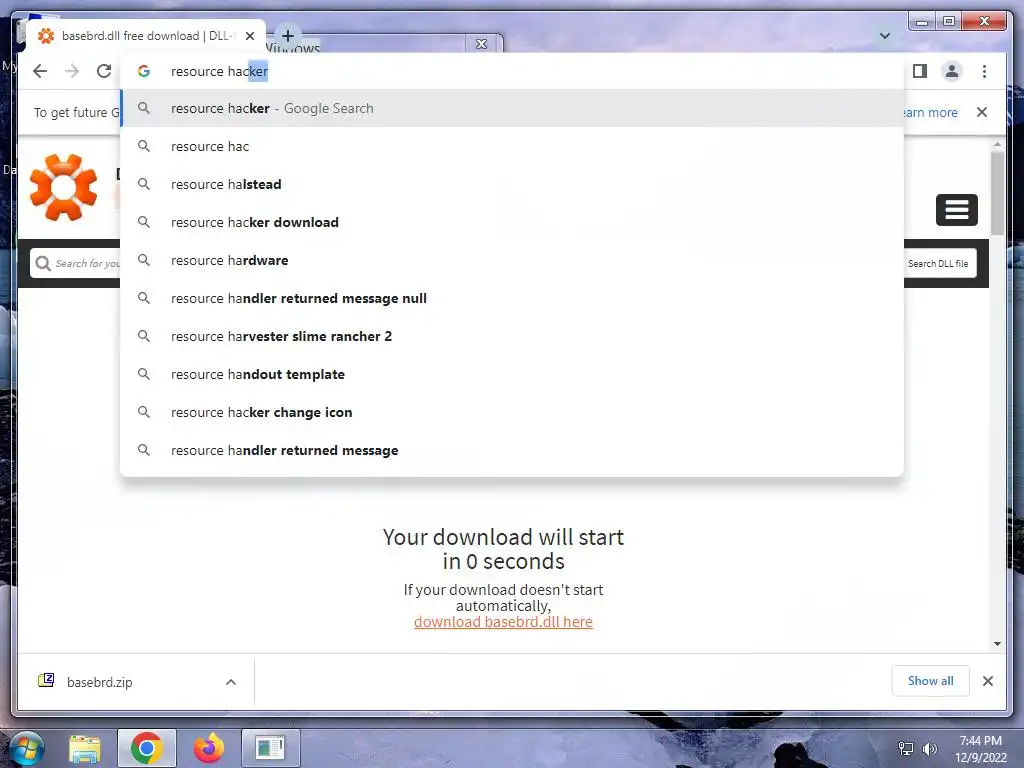Click the Google G icon in omnibox
Image resolution: width=1024 pixels, height=768 pixels.
pyautogui.click(x=144, y=71)
